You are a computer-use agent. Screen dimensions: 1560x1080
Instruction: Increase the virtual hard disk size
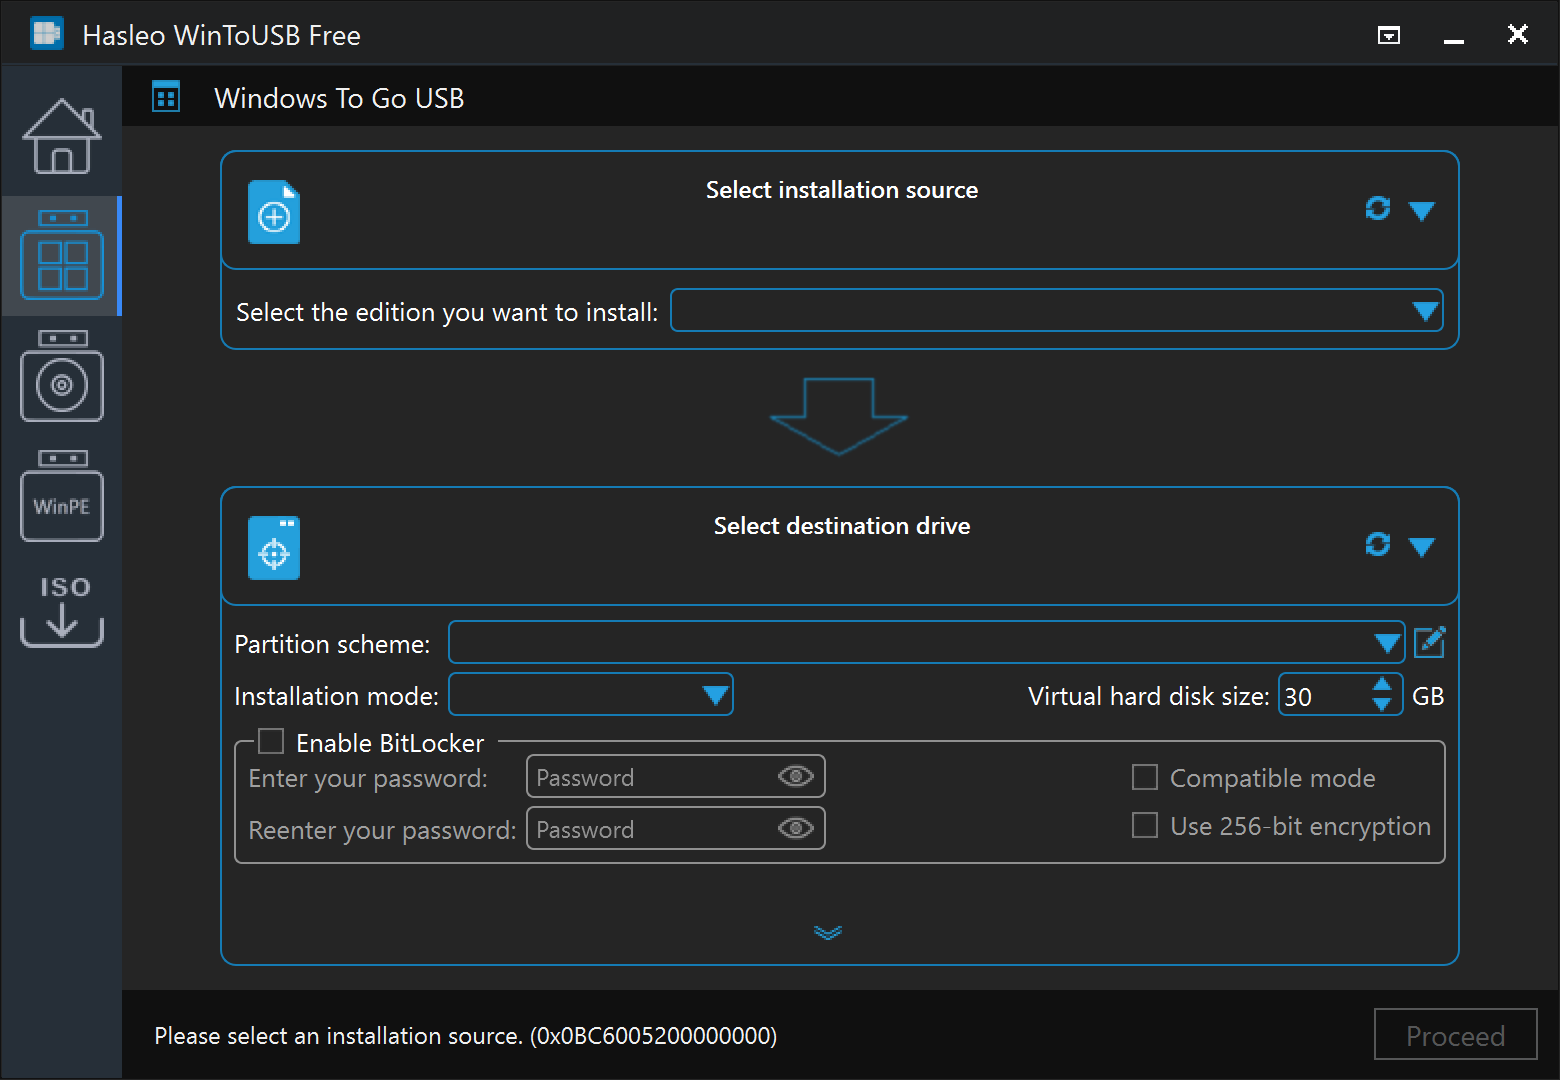[1382, 685]
